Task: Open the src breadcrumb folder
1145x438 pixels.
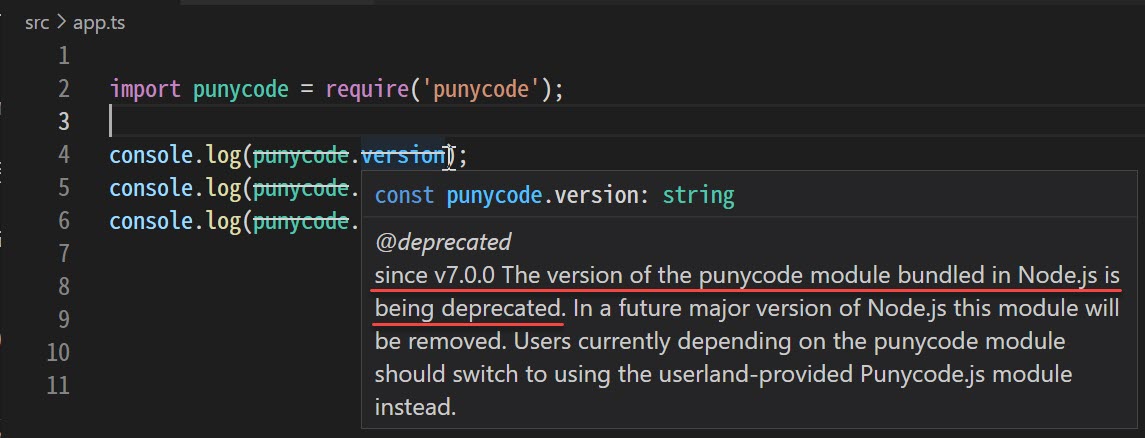Action: click(37, 23)
